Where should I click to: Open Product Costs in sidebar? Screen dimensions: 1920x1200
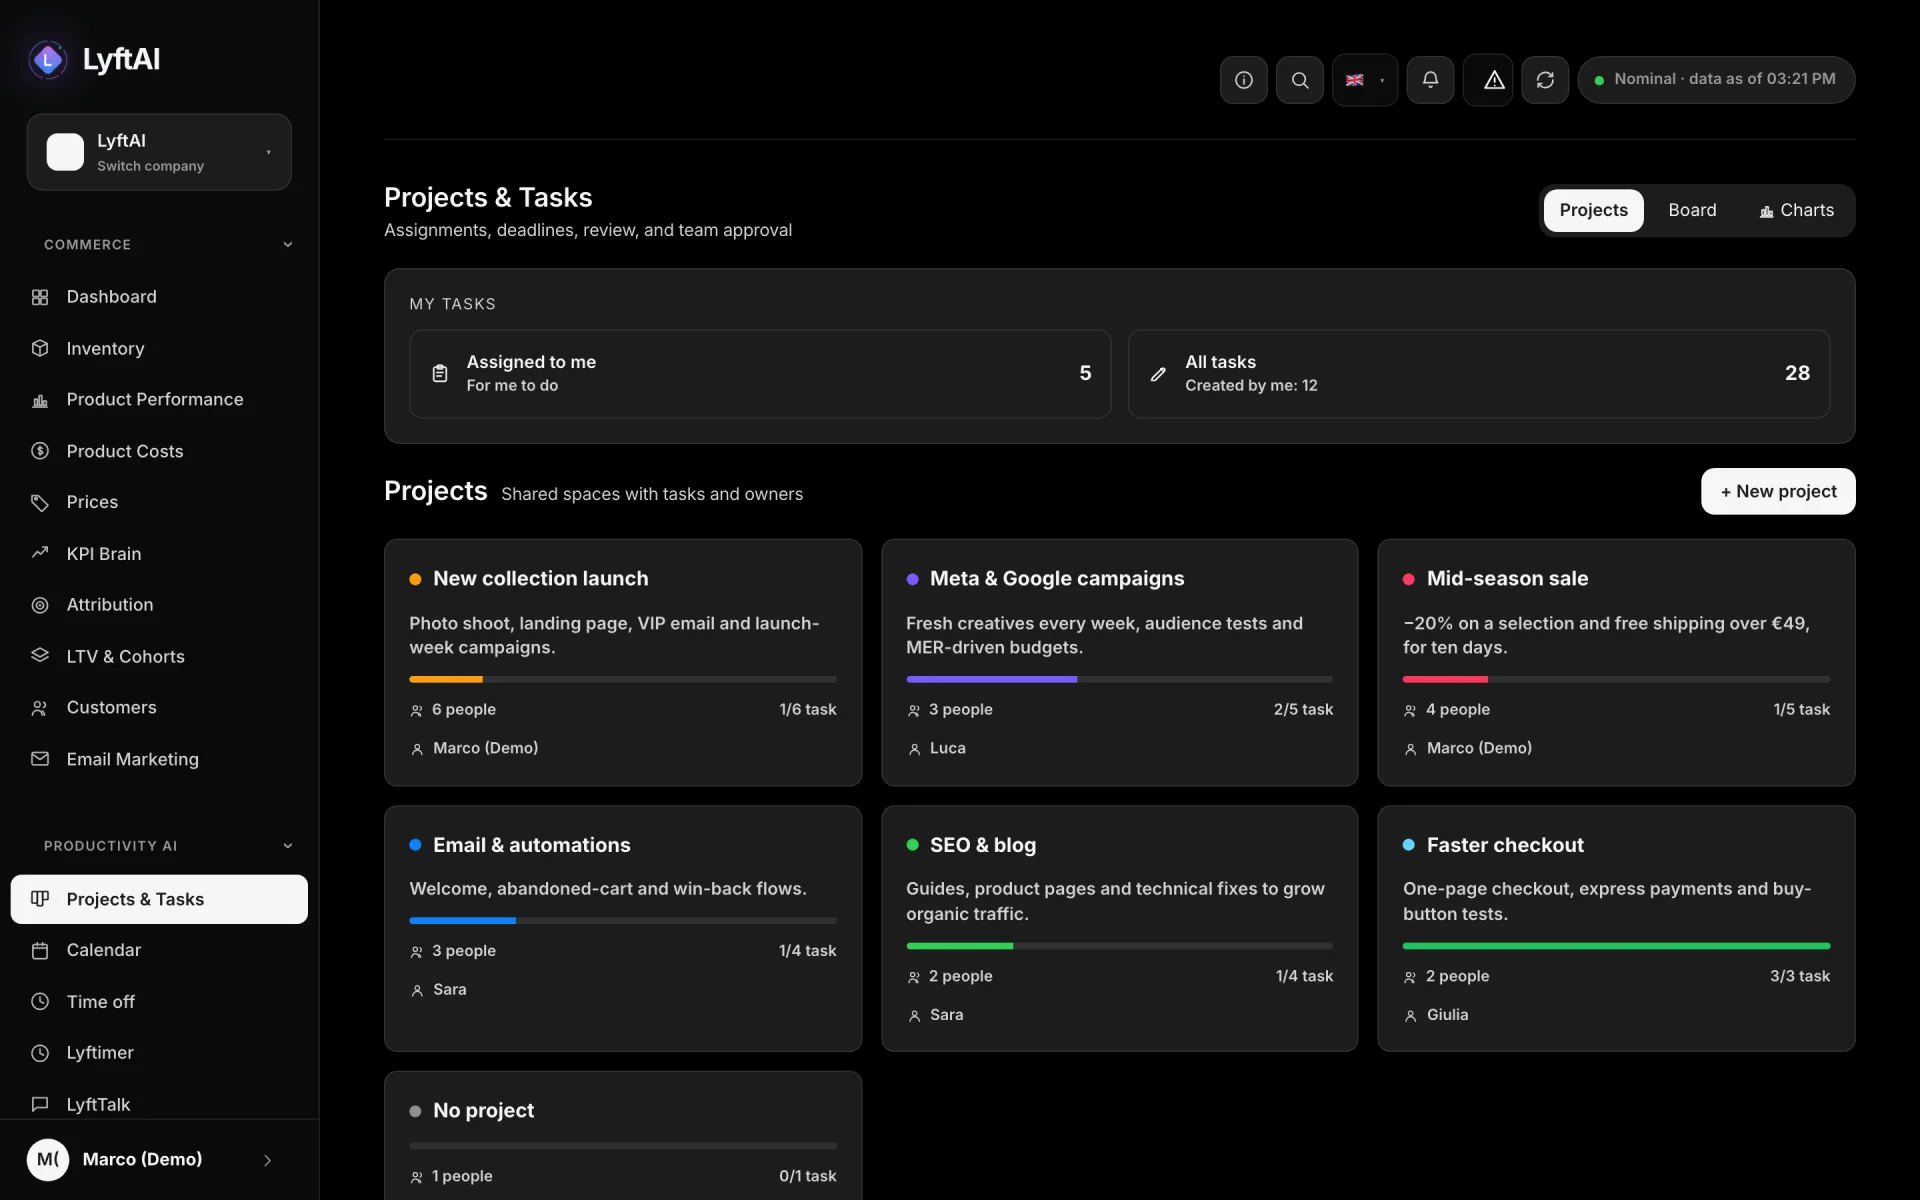tap(159, 451)
